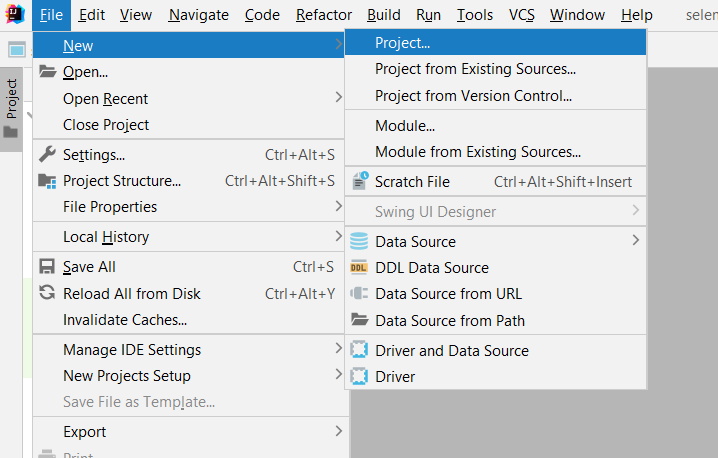718x458 pixels.
Task: Expand the Local History submenu arrow
Action: [339, 237]
